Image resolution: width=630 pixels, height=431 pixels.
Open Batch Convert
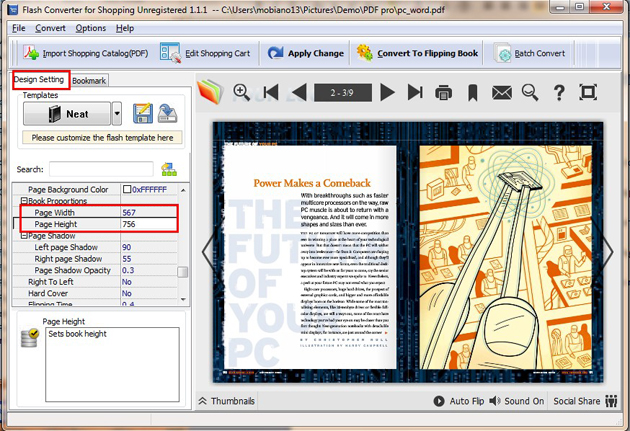(530, 53)
